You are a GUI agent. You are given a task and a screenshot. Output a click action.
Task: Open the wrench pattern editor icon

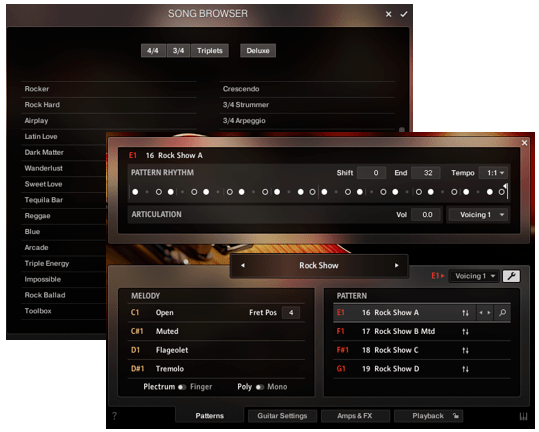point(511,276)
